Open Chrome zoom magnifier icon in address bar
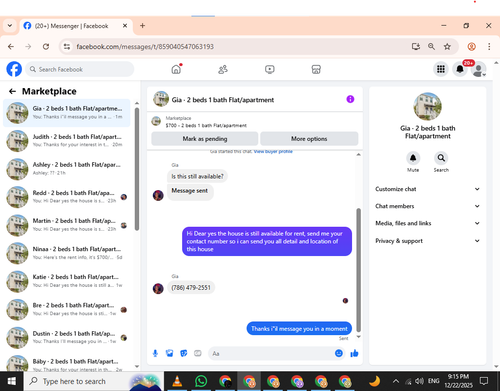 coord(431,46)
